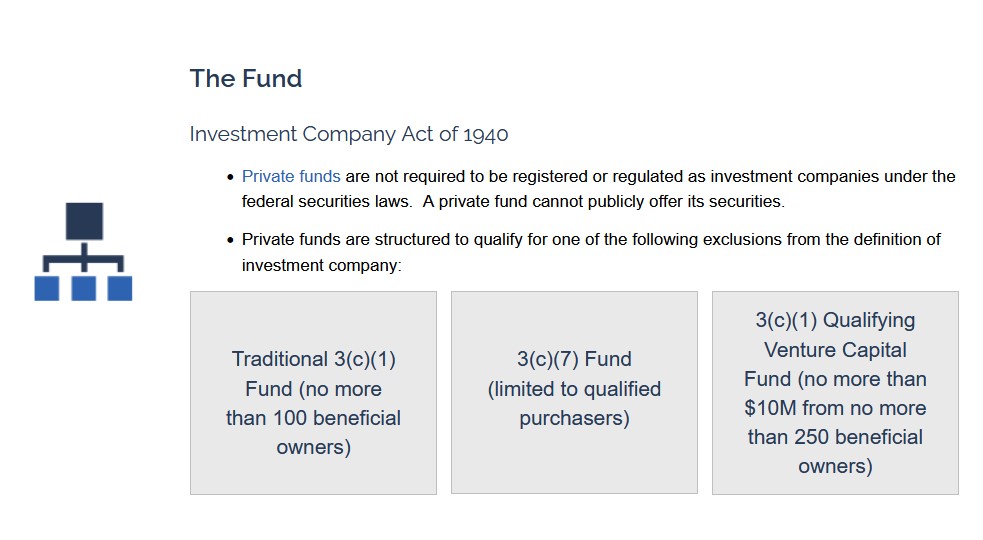Click the '$10M from no more' text
The height and width of the screenshot is (540, 983).
(835, 408)
